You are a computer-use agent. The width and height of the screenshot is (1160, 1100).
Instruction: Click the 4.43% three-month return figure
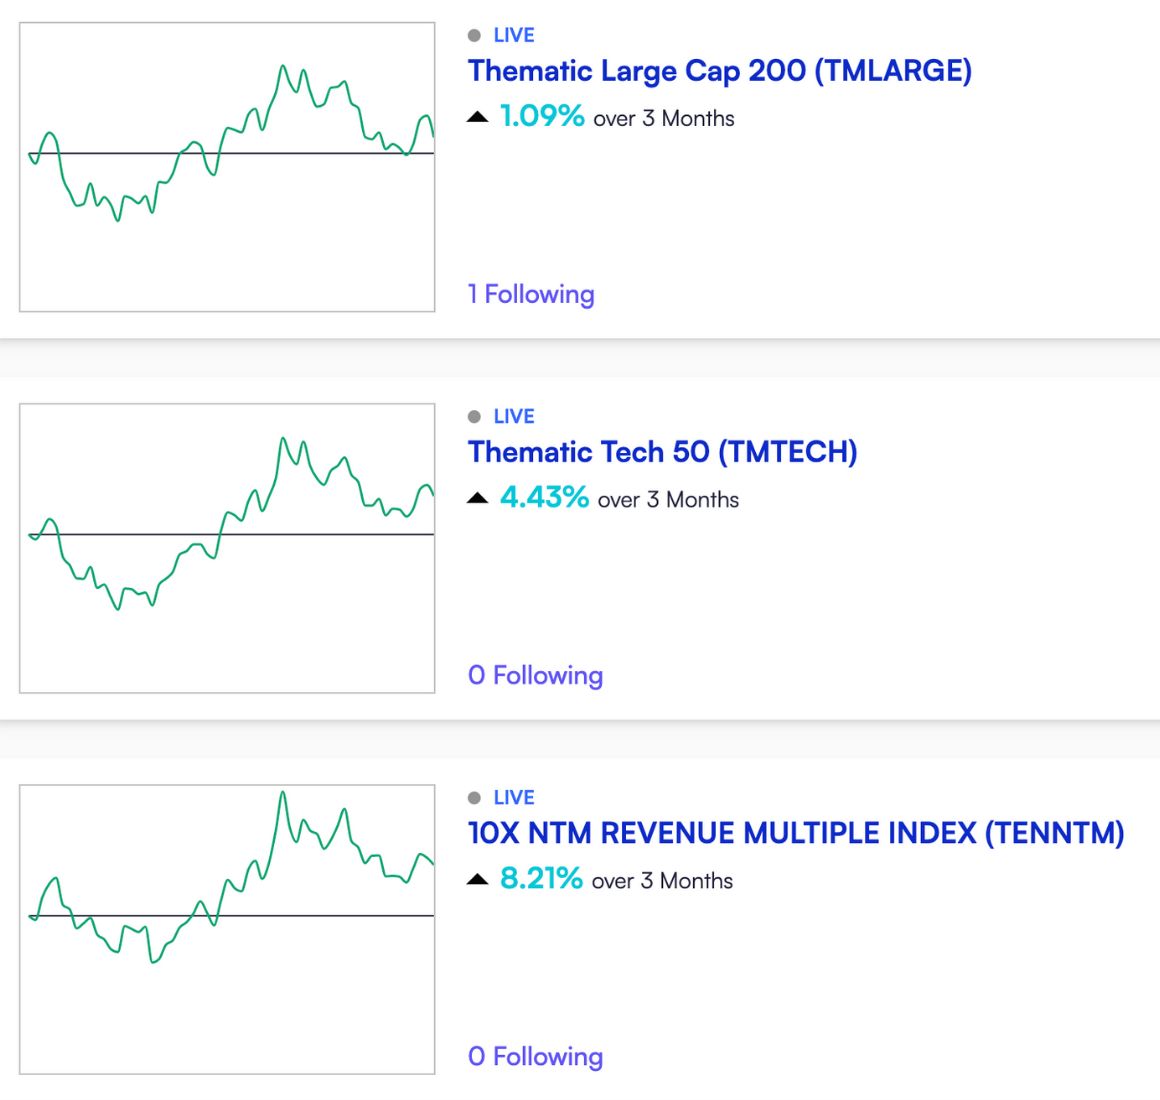tap(544, 497)
